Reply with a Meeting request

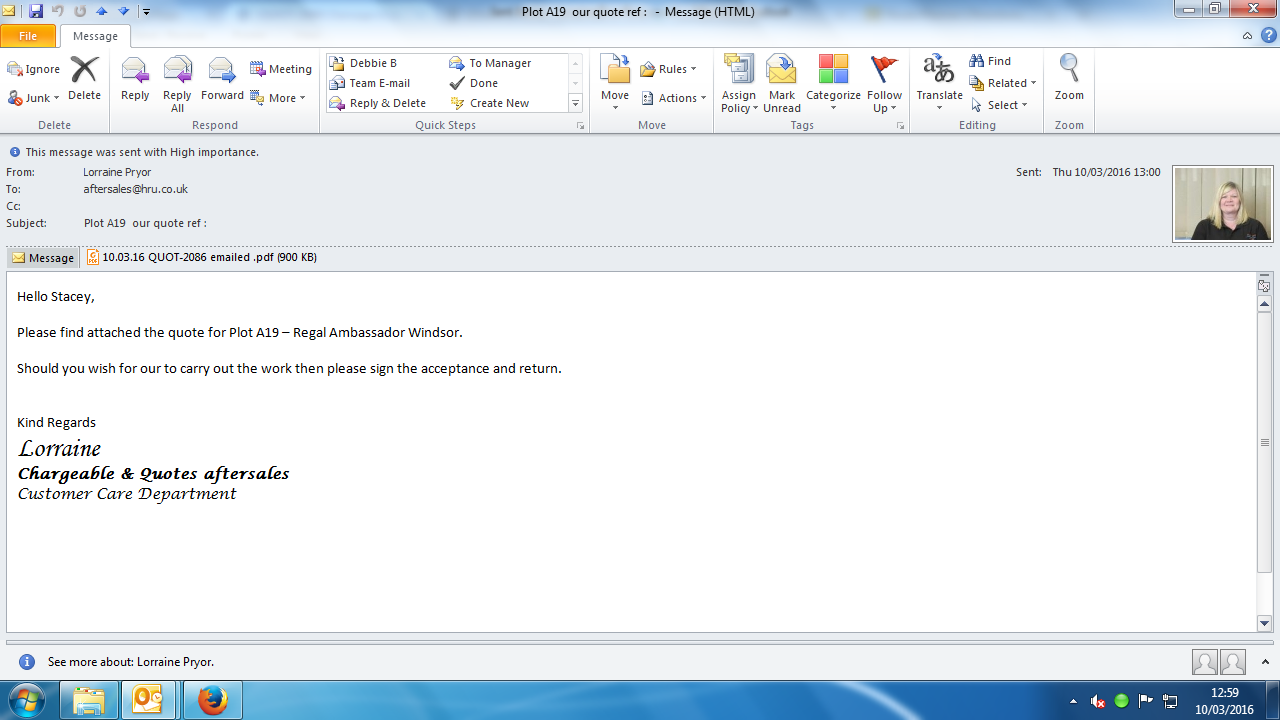(281, 69)
